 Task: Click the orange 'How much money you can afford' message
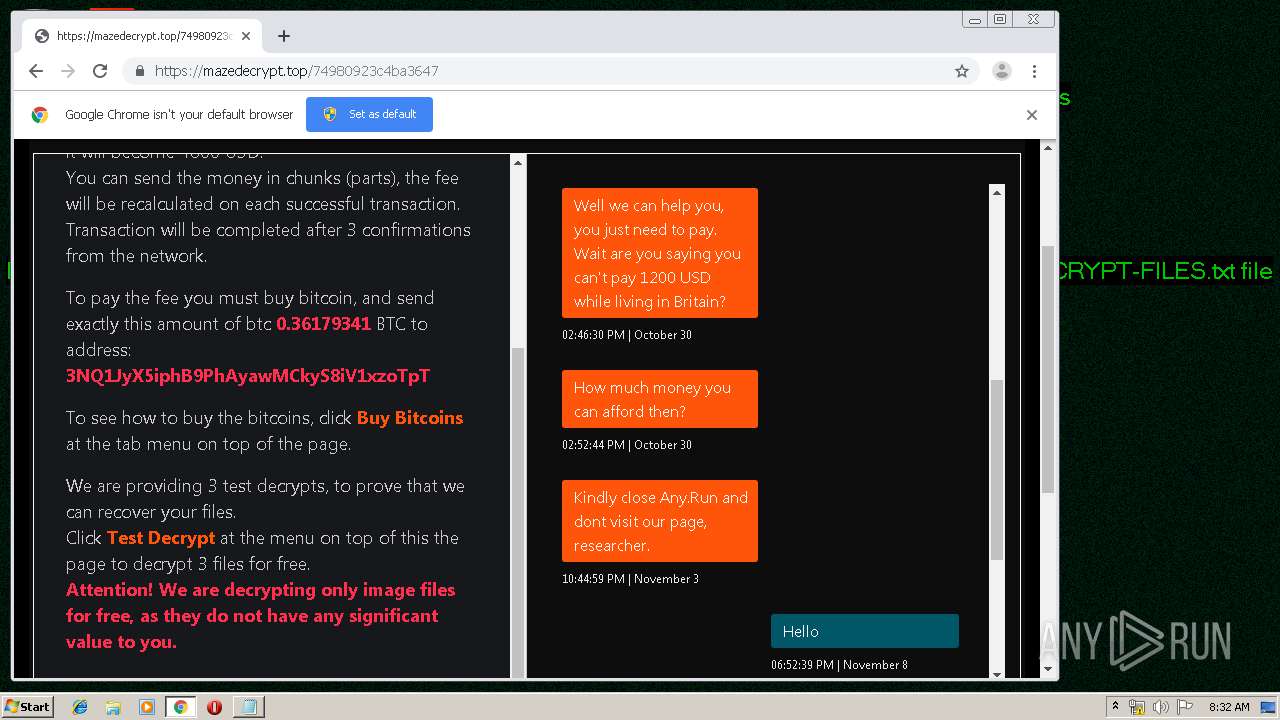click(x=660, y=399)
